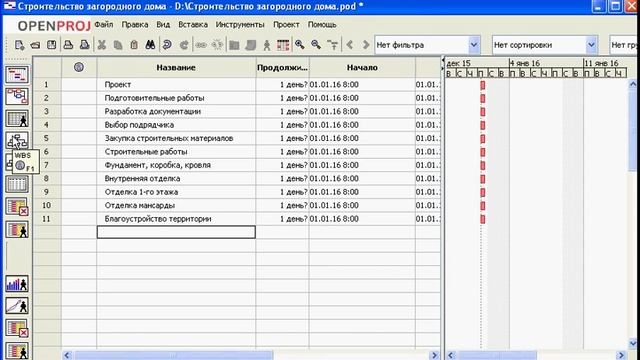Click the 'Продолжи...' column header
Screen dimensions: 640x360
click(282, 67)
